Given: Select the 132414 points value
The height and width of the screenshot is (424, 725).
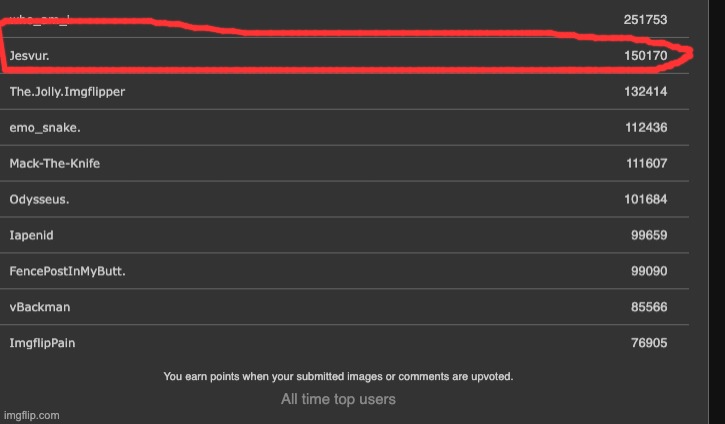Looking at the screenshot, I should pyautogui.click(x=644, y=92).
